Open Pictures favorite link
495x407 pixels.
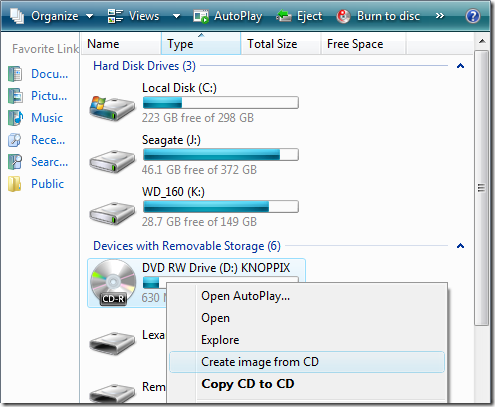[49, 96]
